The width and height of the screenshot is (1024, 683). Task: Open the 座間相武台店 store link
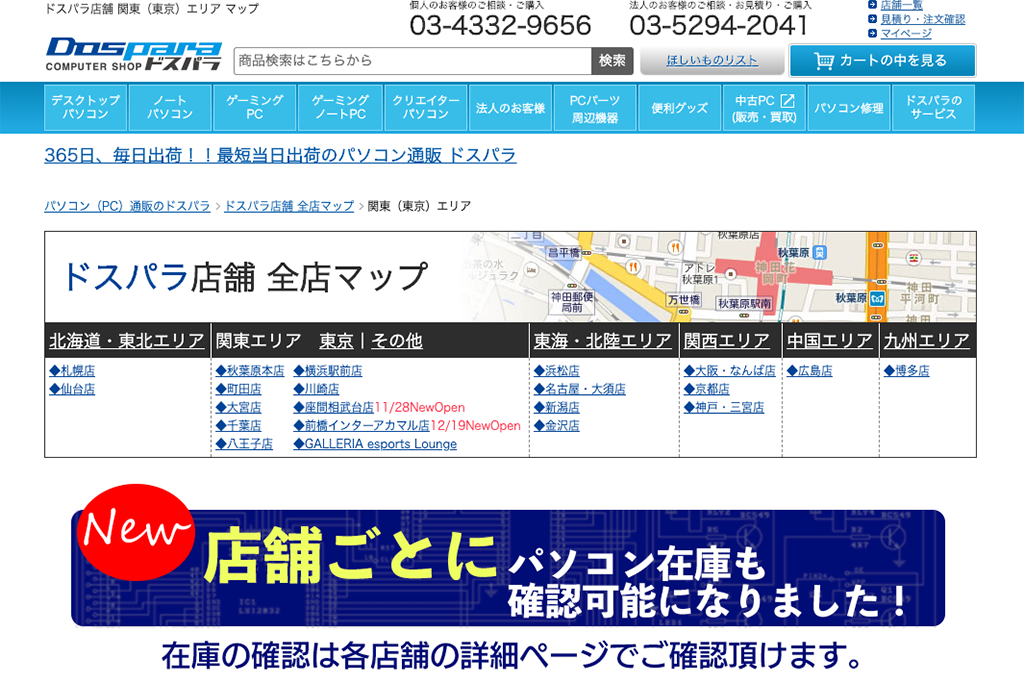334,407
